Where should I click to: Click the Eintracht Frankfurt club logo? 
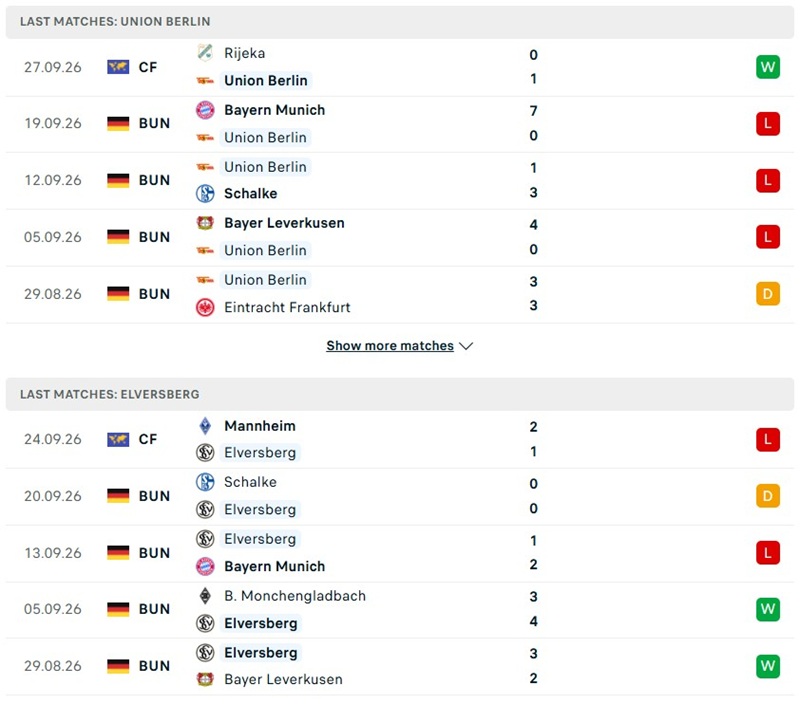pos(205,307)
